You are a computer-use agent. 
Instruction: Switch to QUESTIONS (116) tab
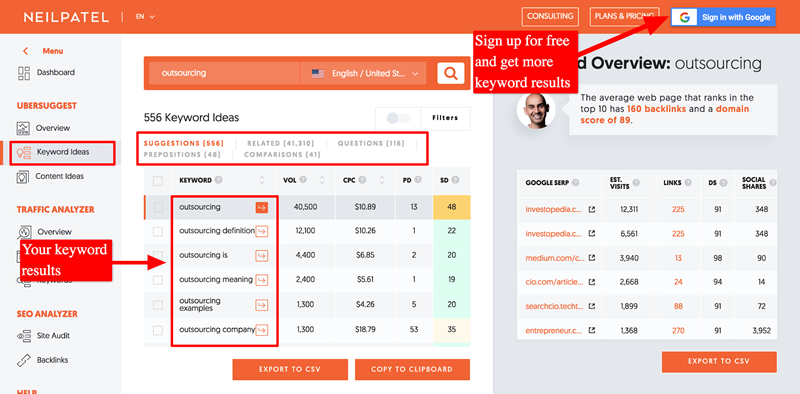[371, 143]
